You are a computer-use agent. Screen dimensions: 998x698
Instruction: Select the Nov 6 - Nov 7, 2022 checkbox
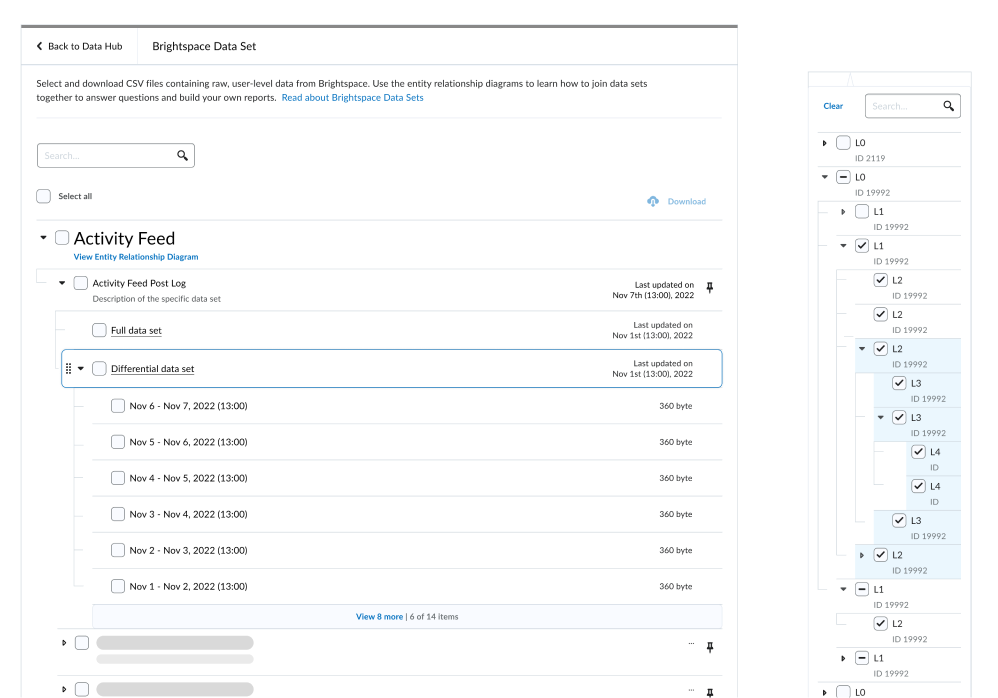click(x=118, y=406)
